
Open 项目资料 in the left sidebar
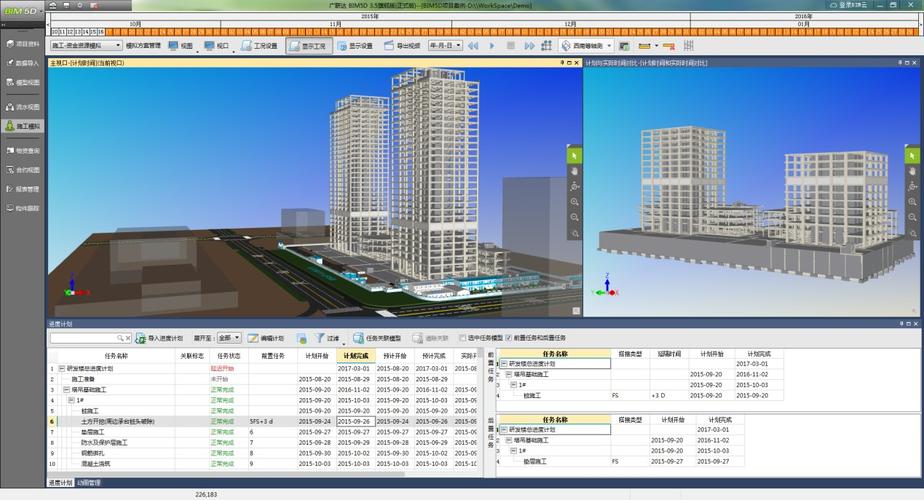click(22, 44)
